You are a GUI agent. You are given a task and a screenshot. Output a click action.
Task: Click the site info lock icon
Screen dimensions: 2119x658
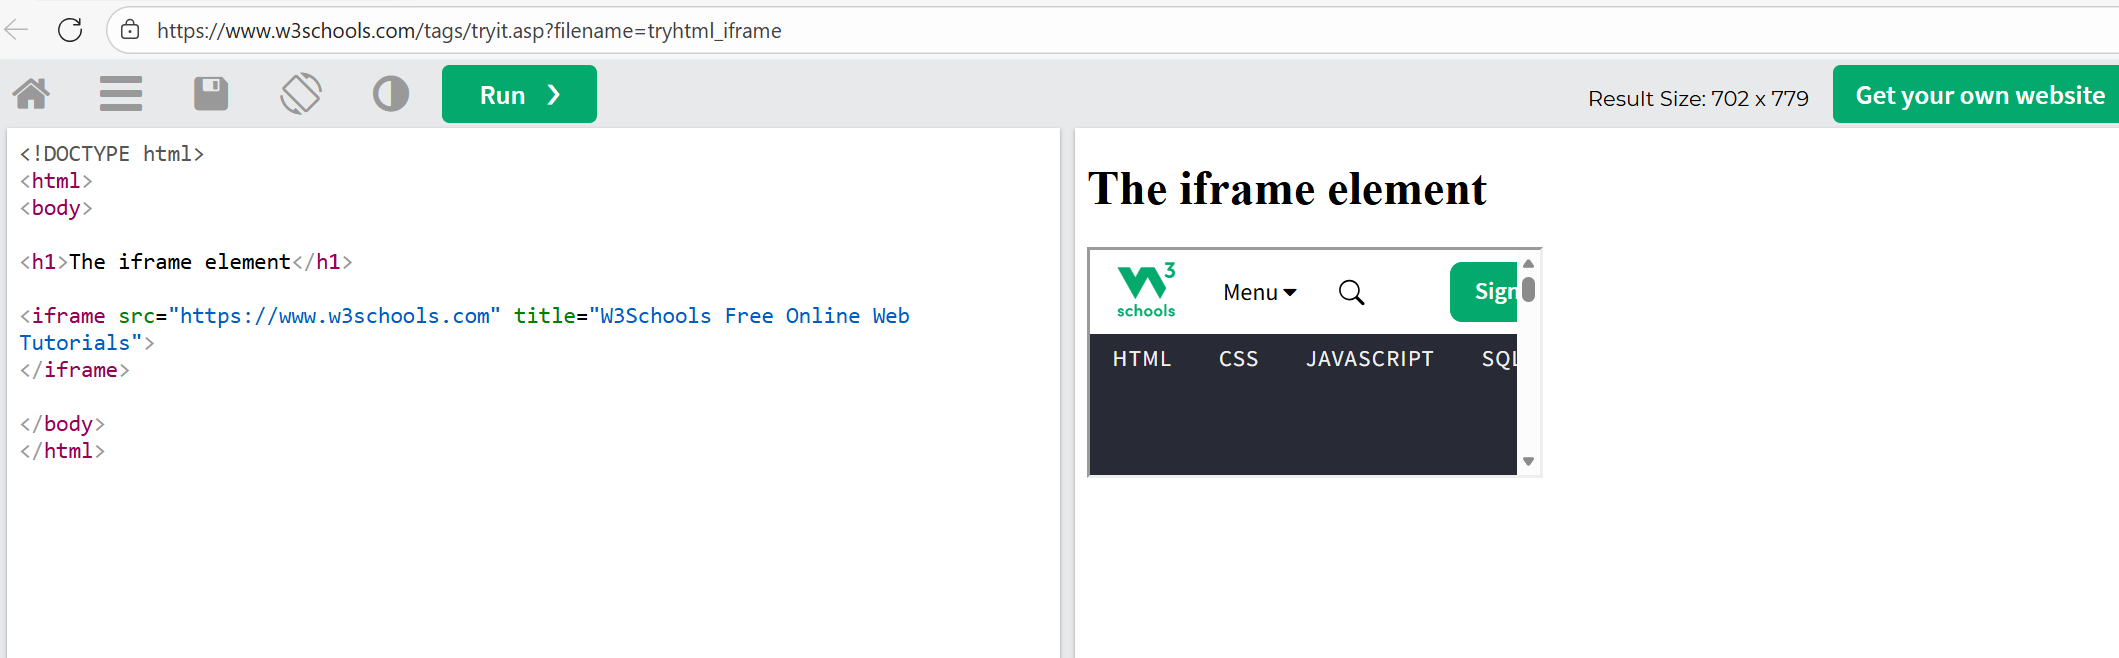point(130,30)
